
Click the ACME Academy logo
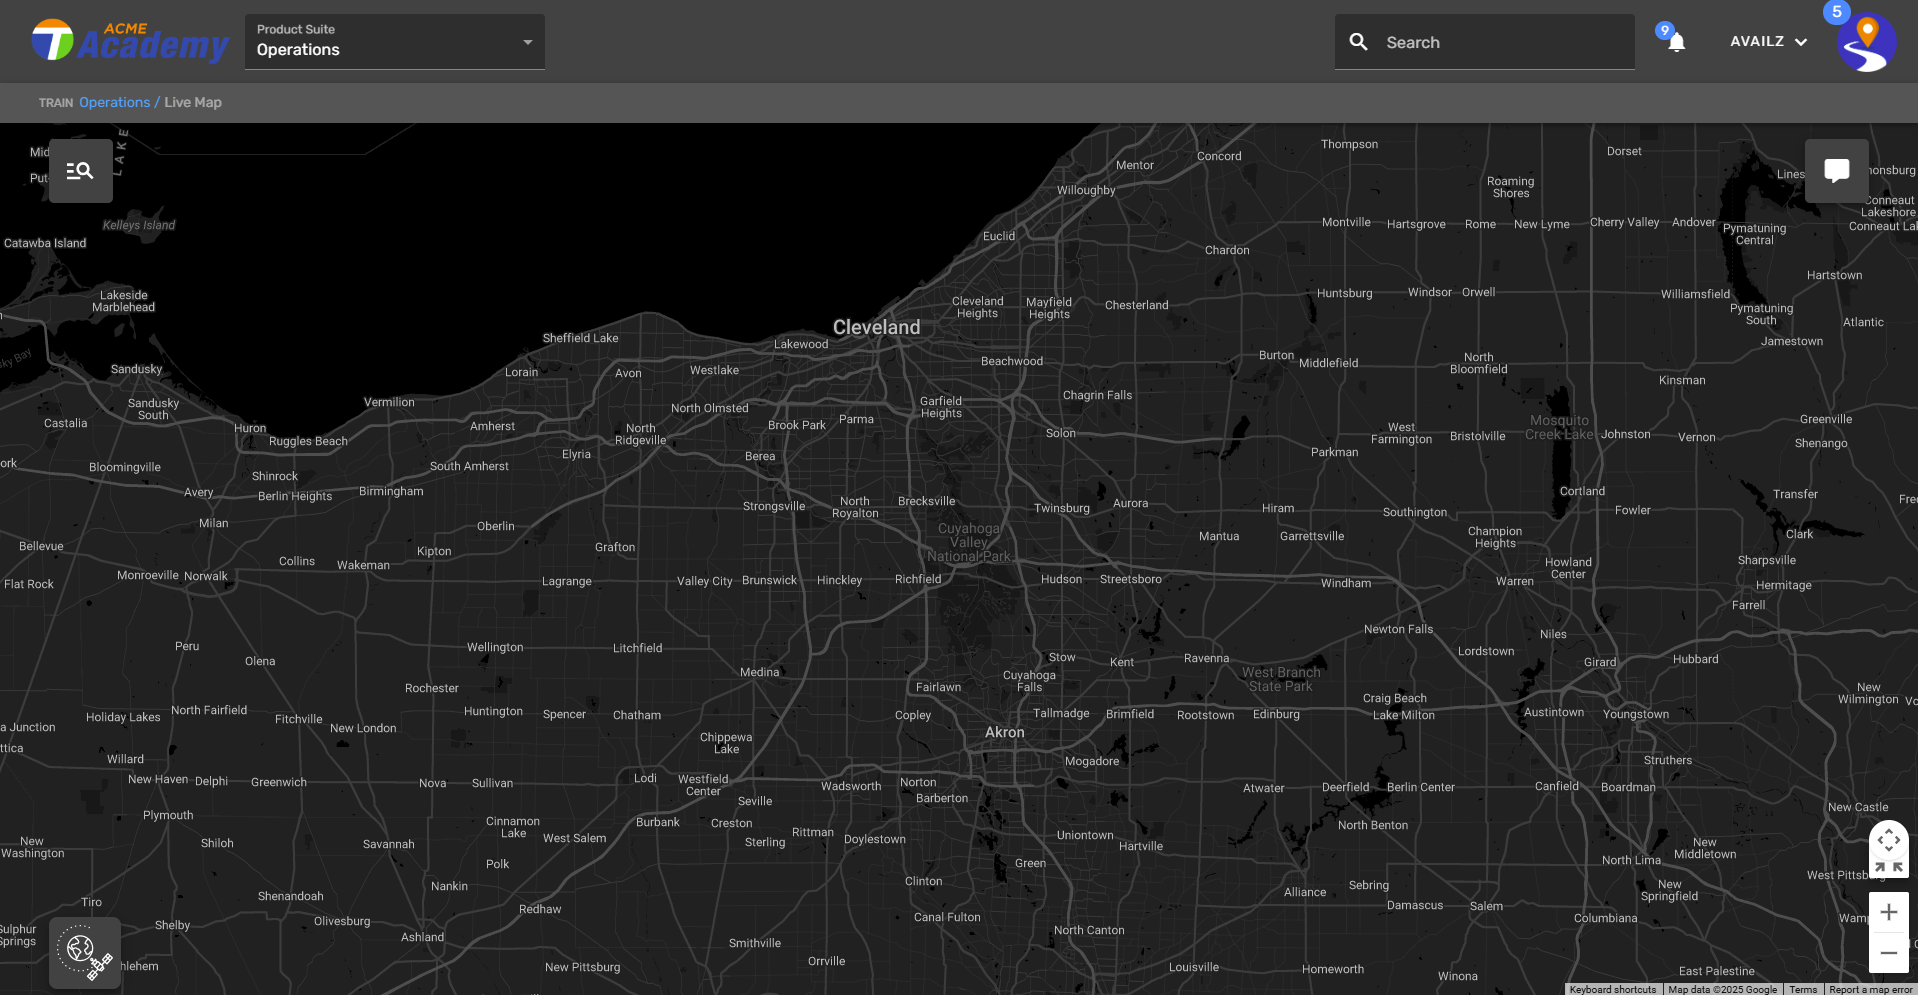pyautogui.click(x=130, y=42)
